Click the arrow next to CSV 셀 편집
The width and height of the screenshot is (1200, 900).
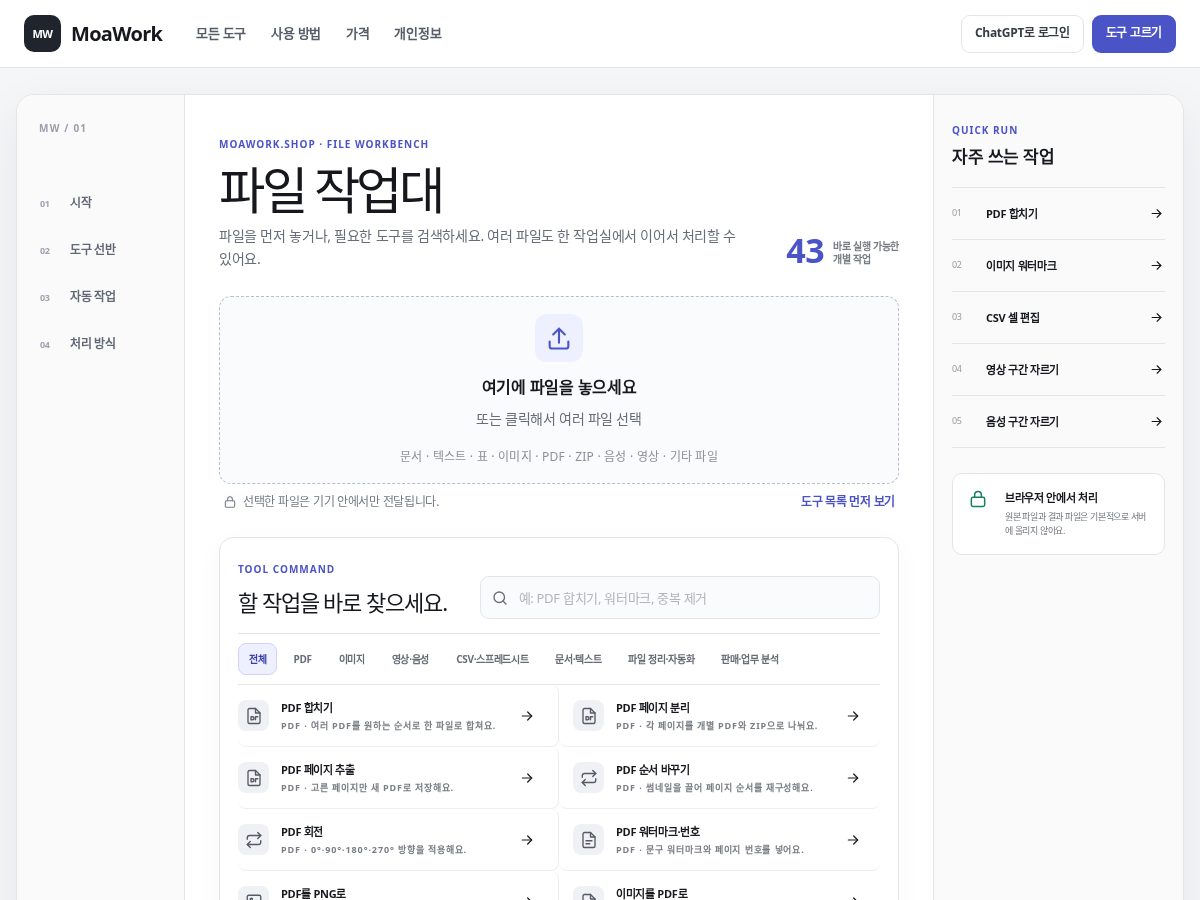pos(1157,318)
